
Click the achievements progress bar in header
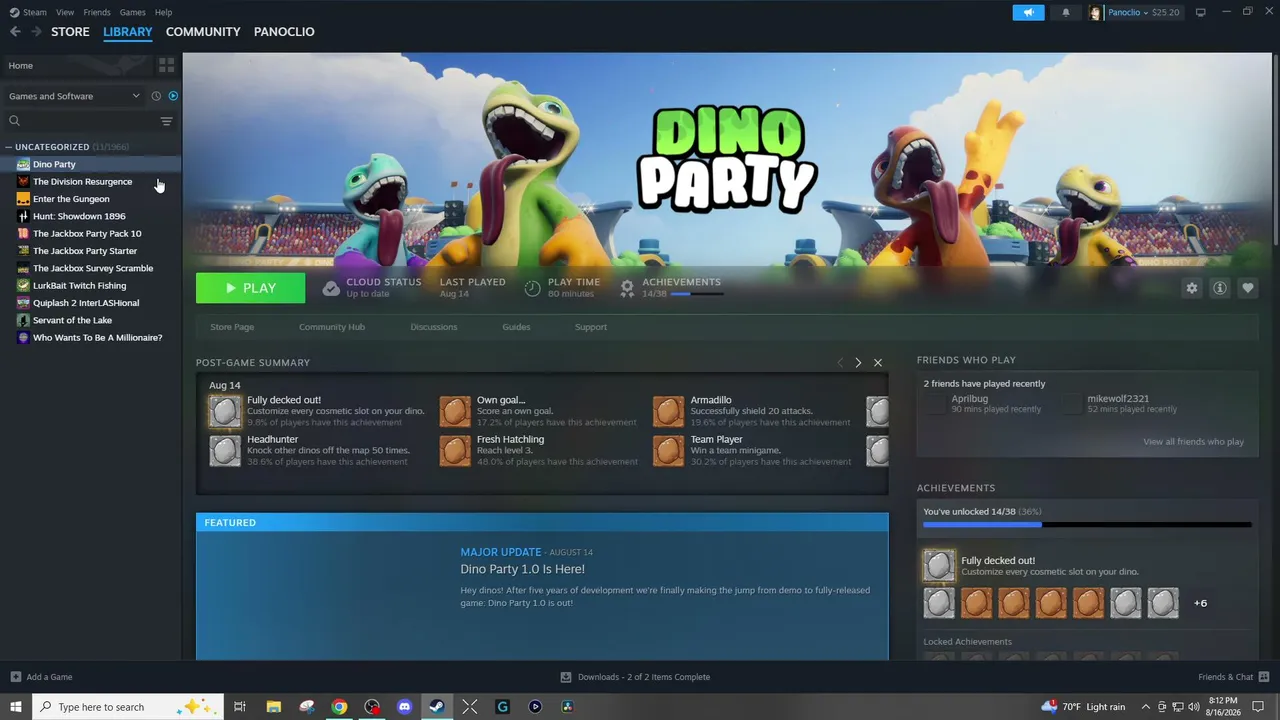click(696, 294)
